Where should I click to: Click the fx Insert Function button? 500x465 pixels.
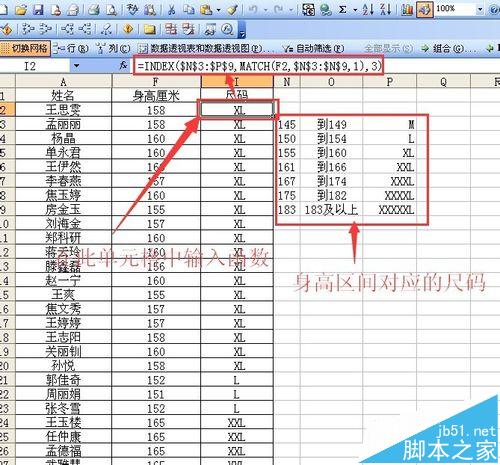click(124, 65)
